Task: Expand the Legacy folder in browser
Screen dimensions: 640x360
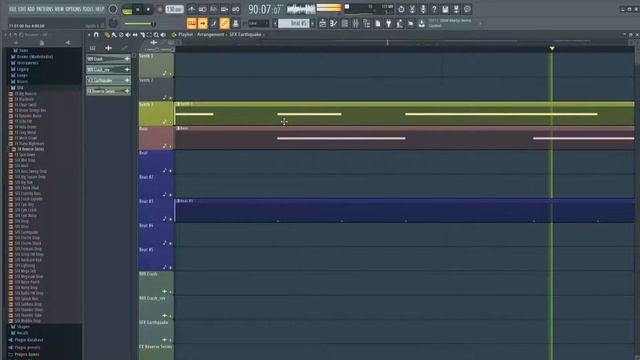Action: (x=20, y=69)
